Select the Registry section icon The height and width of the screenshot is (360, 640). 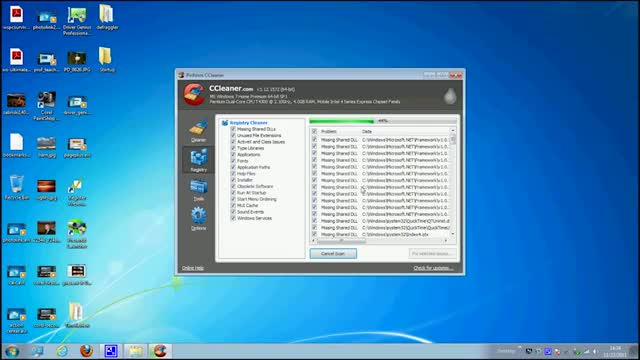click(198, 160)
